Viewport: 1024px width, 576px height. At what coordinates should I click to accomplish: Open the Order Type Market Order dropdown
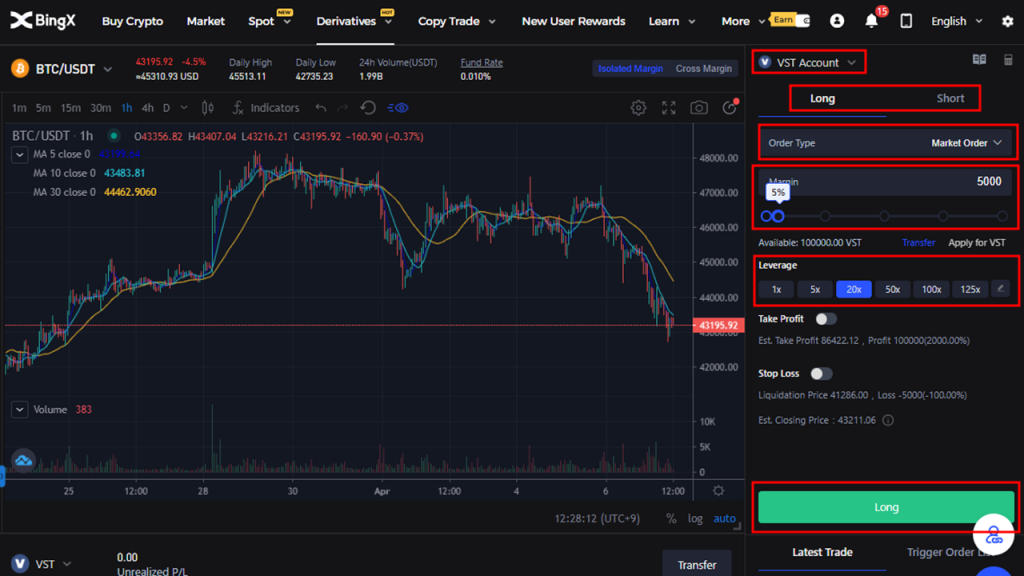tap(887, 143)
